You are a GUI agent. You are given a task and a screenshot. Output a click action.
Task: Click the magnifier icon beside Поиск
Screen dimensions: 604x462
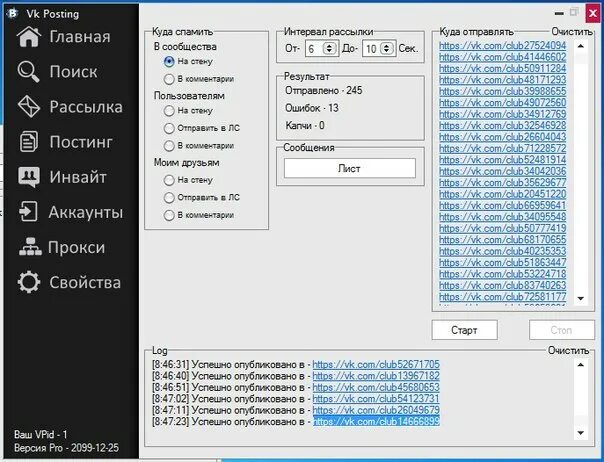coord(29,72)
